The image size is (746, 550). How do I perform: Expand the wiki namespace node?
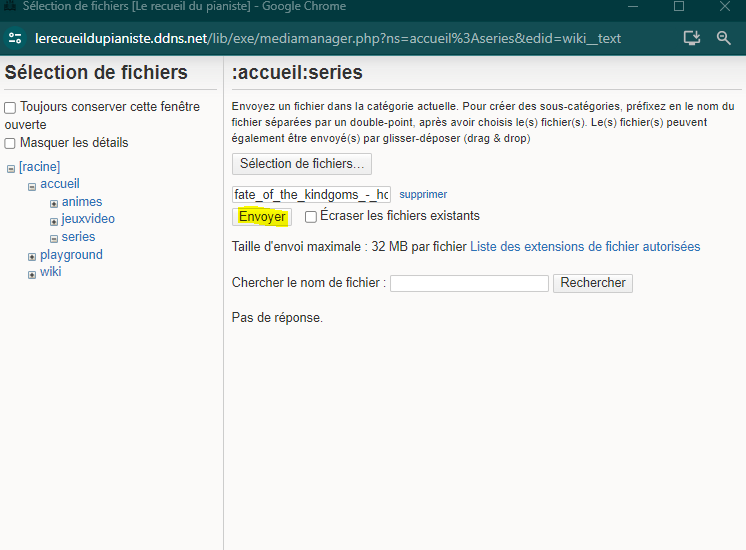[32, 274]
